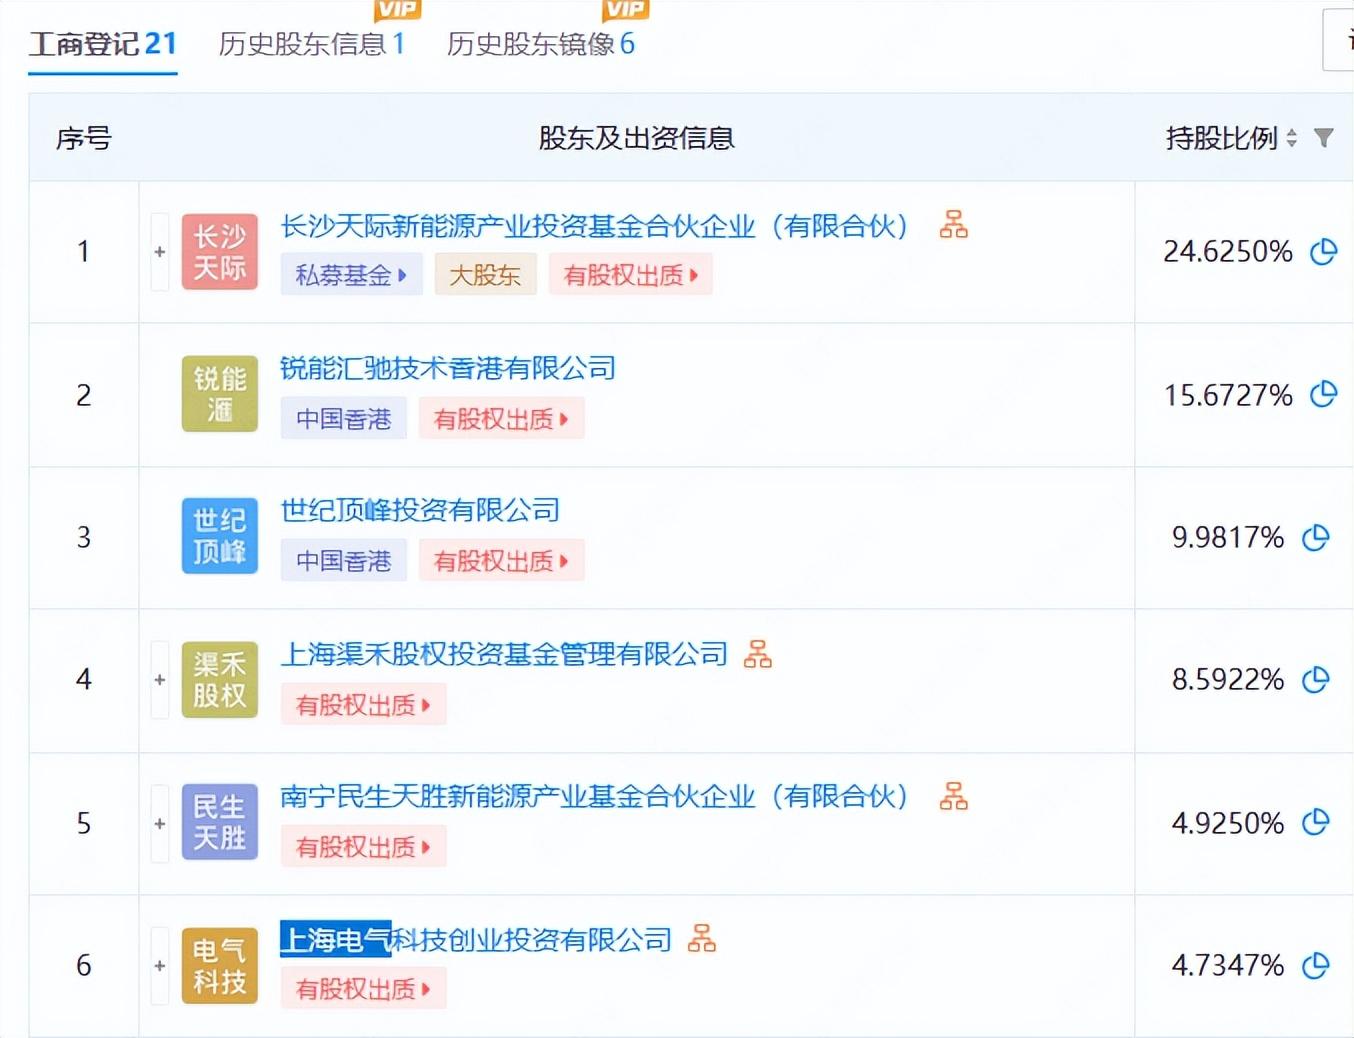Open 有股权出质 tag for 锐能汇驰技术香港
Image resolution: width=1354 pixels, height=1038 pixels.
(501, 419)
